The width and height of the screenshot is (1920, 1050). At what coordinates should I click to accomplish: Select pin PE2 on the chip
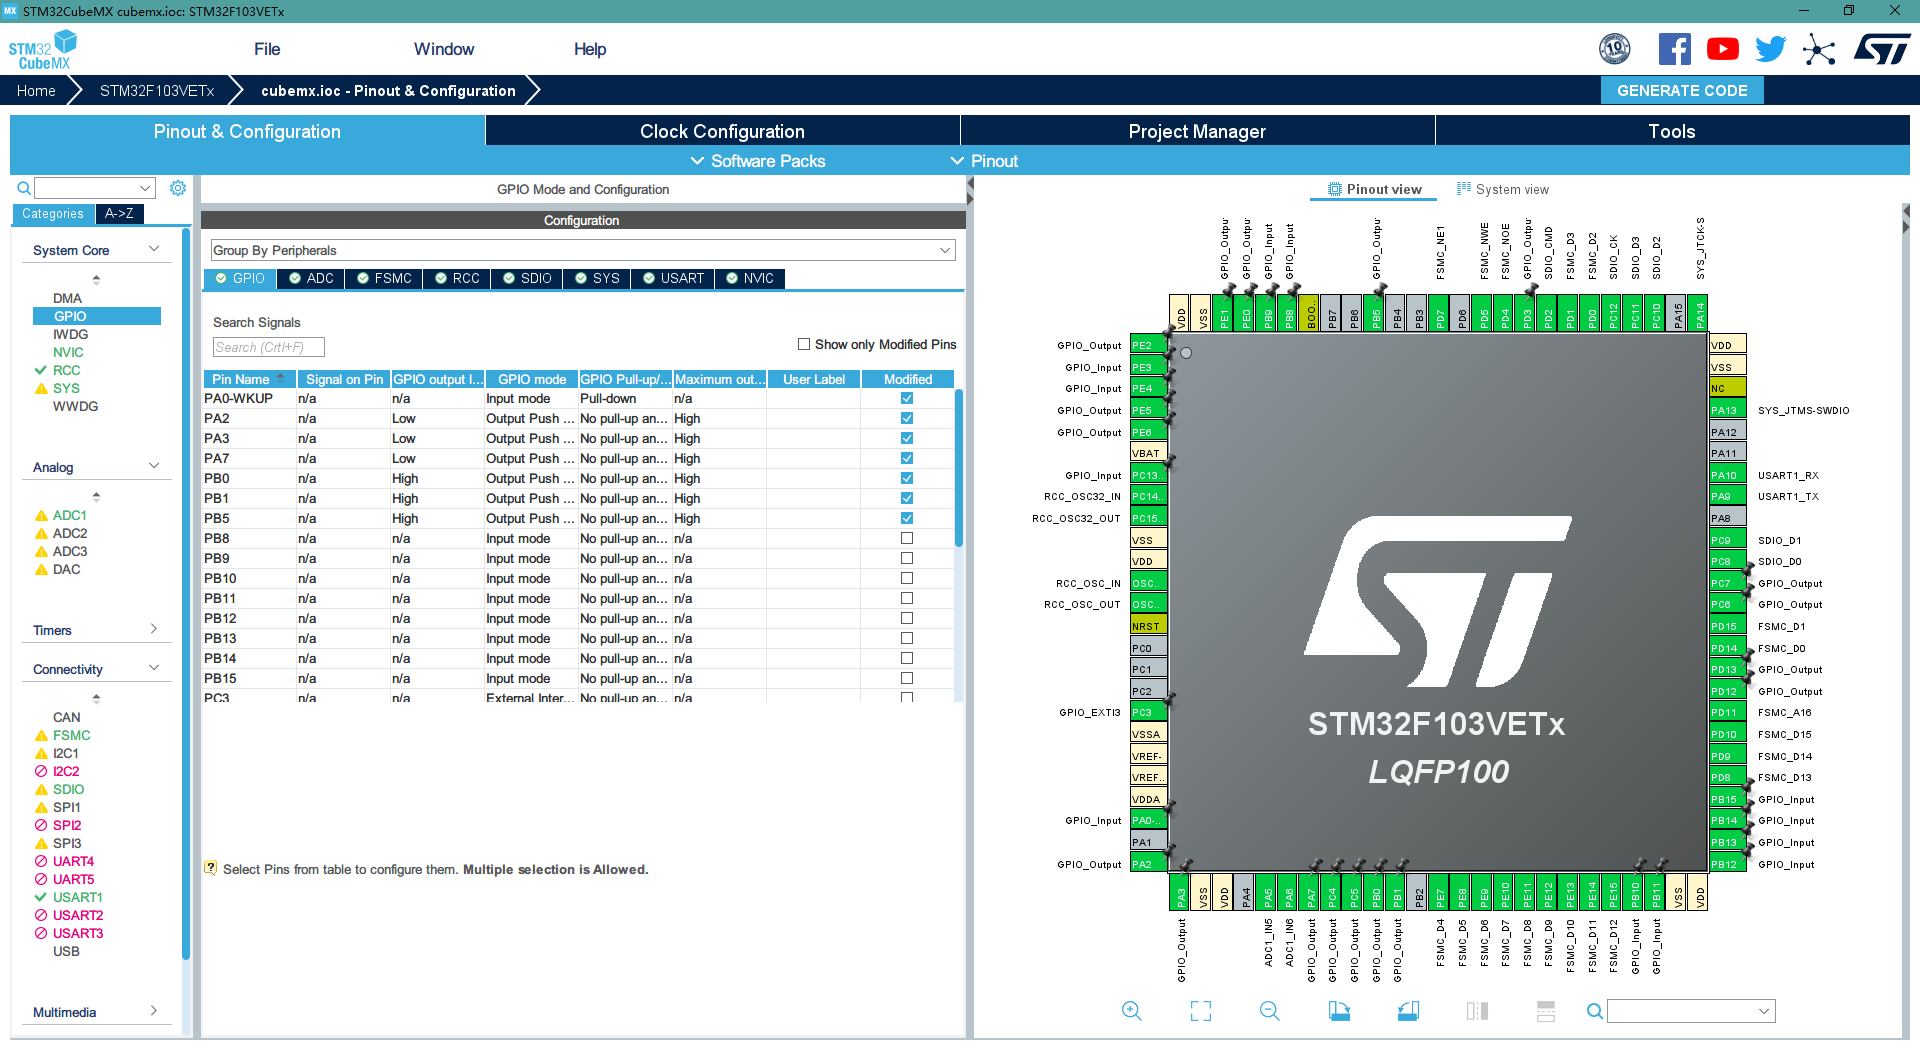click(x=1148, y=345)
